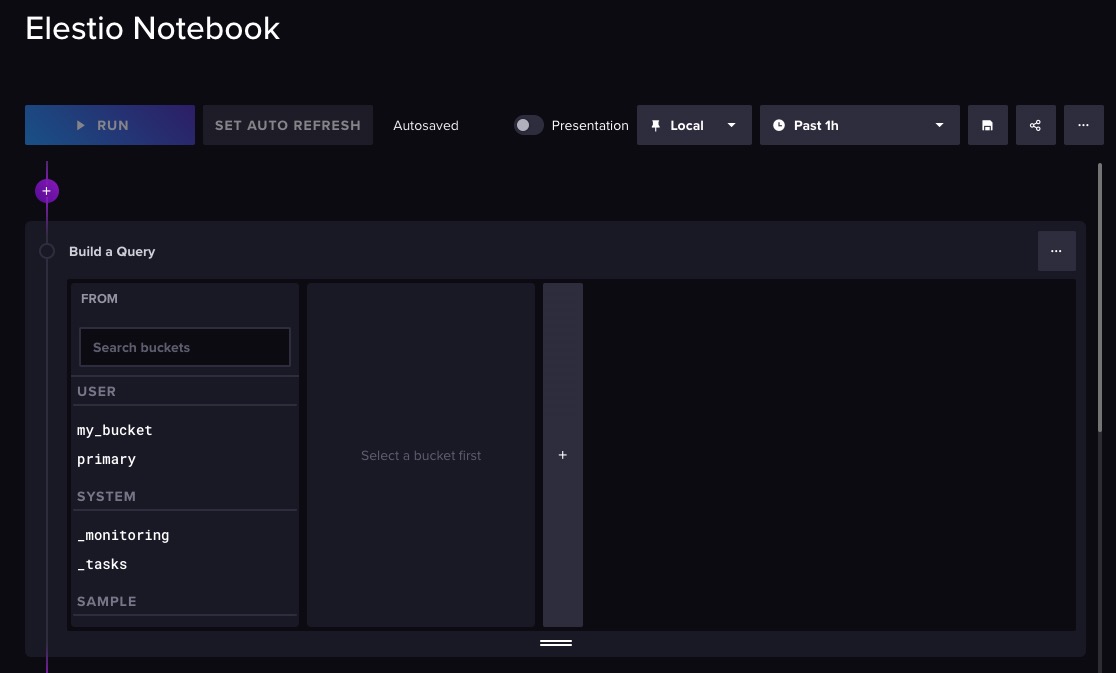Open the notebook options ellipsis icon
Screen dimensions: 1116x673
pos(1083,125)
